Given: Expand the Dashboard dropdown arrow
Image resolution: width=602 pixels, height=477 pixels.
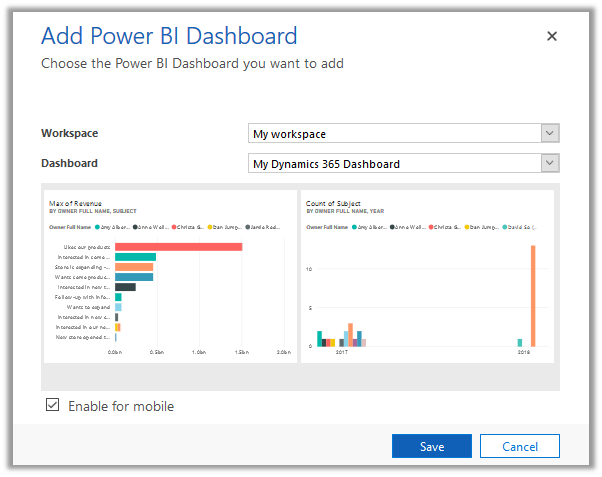Looking at the screenshot, I should click(x=549, y=163).
